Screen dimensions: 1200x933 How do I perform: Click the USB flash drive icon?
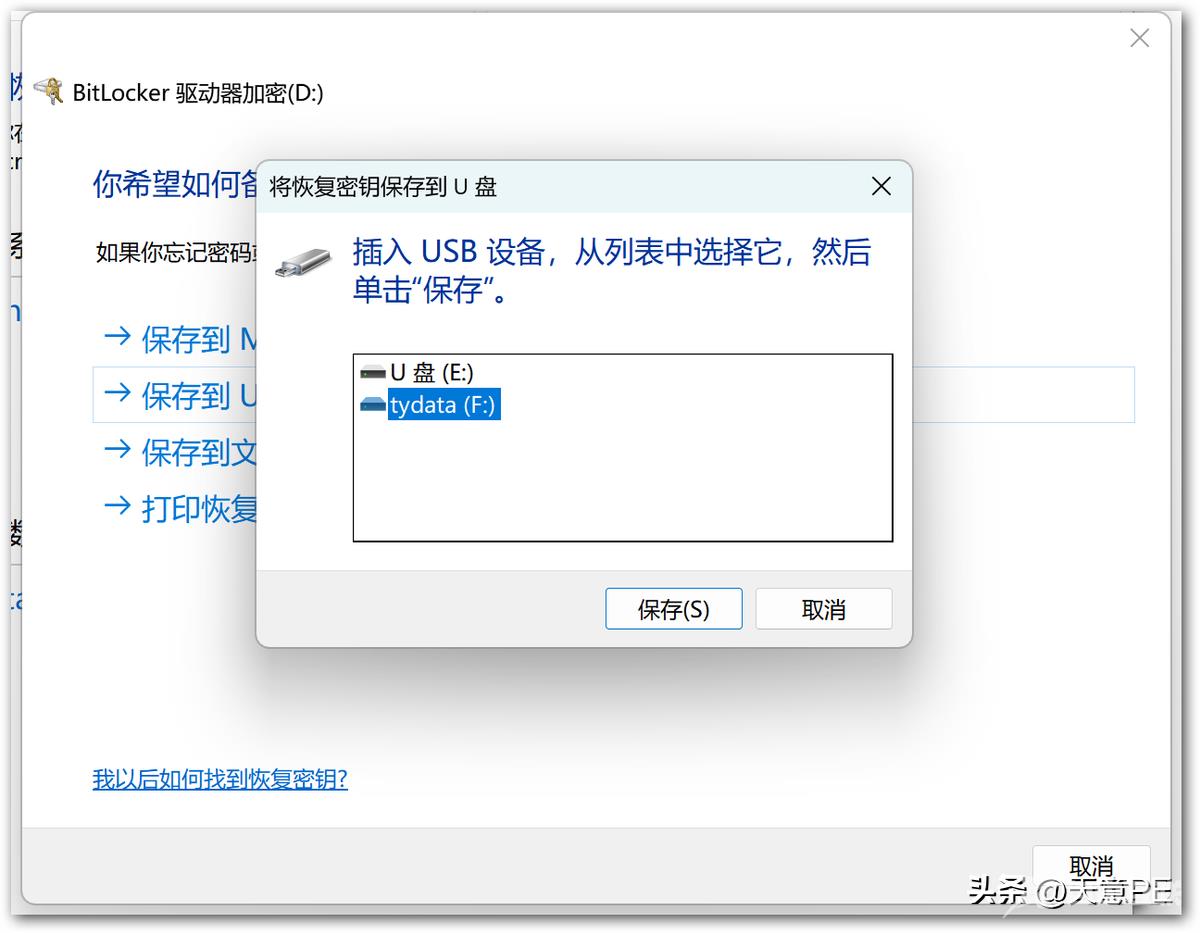coord(303,263)
